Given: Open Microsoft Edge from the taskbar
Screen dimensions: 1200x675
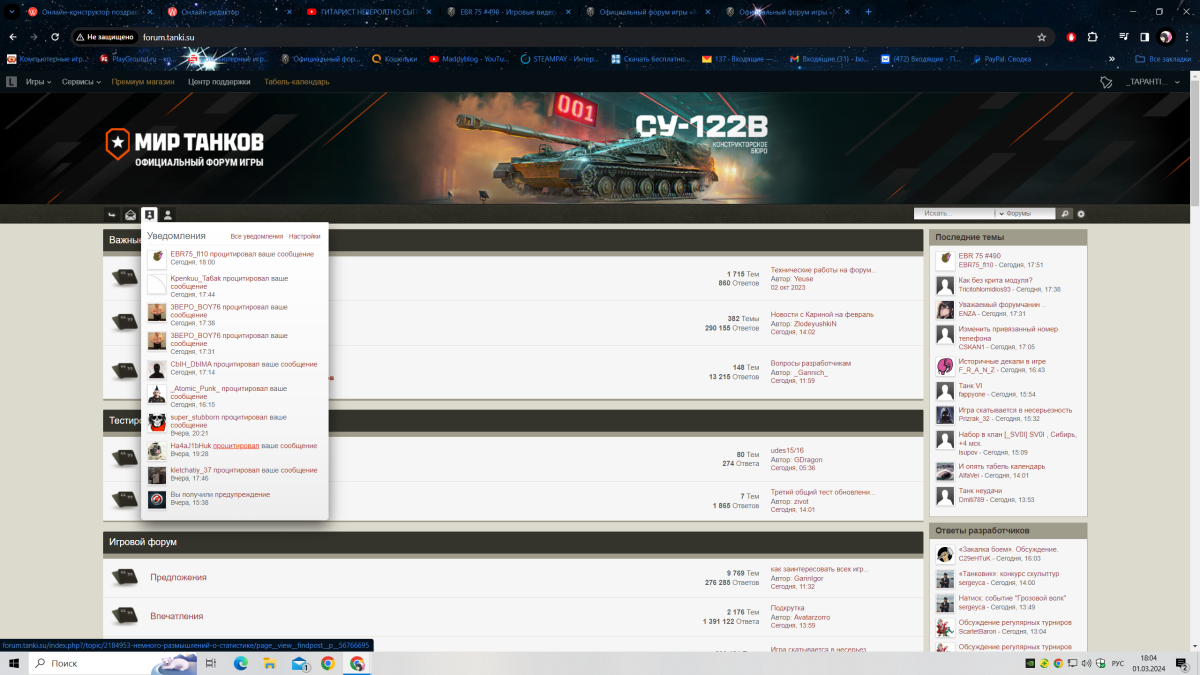Looking at the screenshot, I should pos(241,663).
